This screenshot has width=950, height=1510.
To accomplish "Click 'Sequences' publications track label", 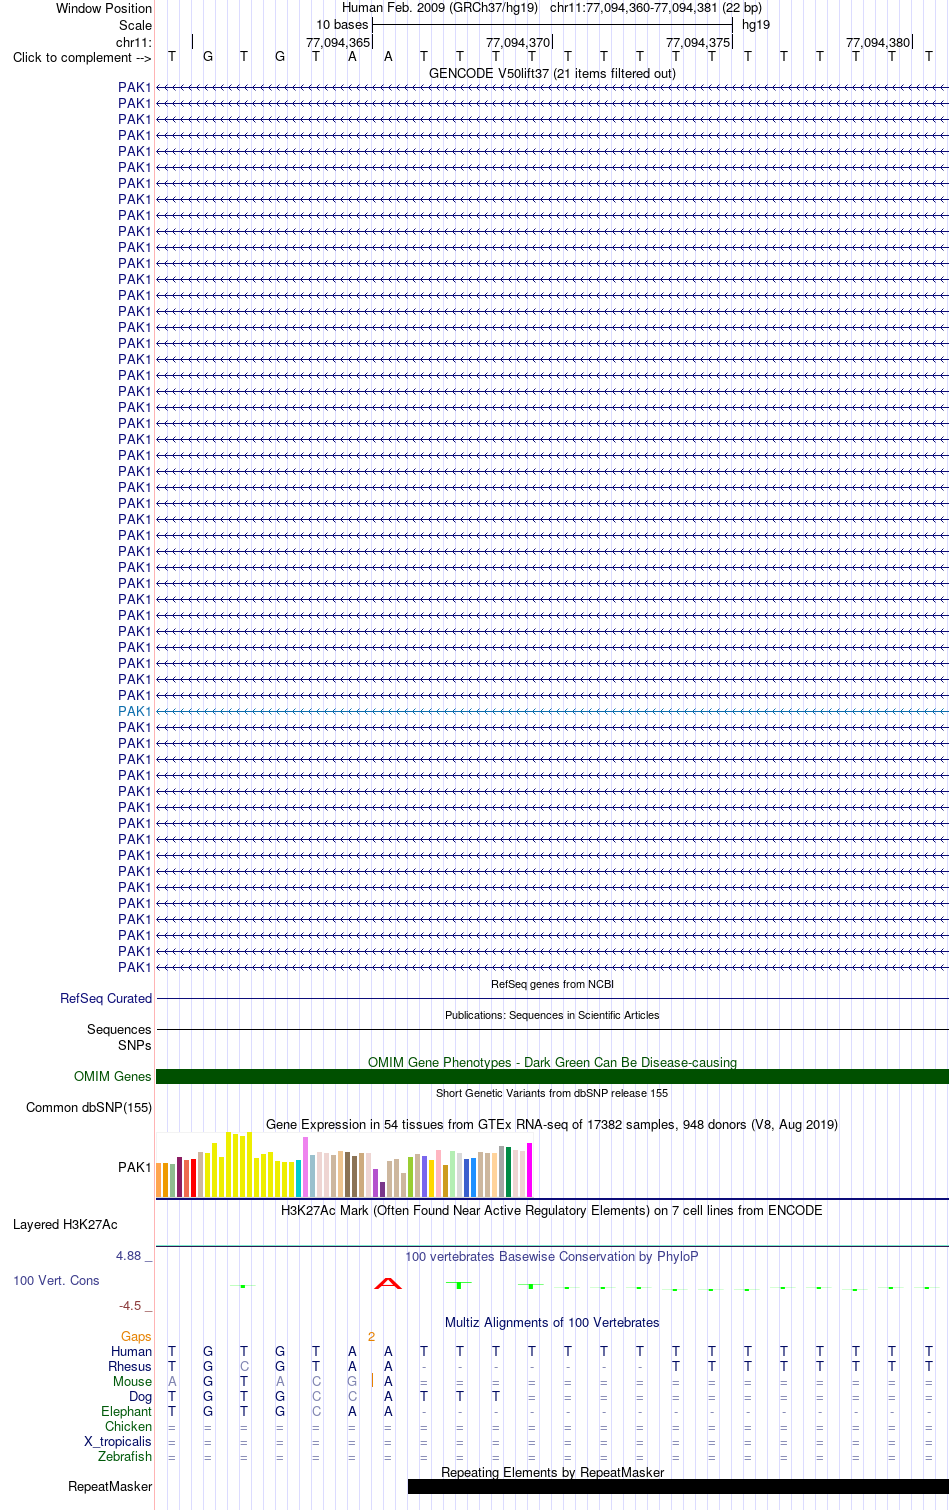I will point(119,1029).
